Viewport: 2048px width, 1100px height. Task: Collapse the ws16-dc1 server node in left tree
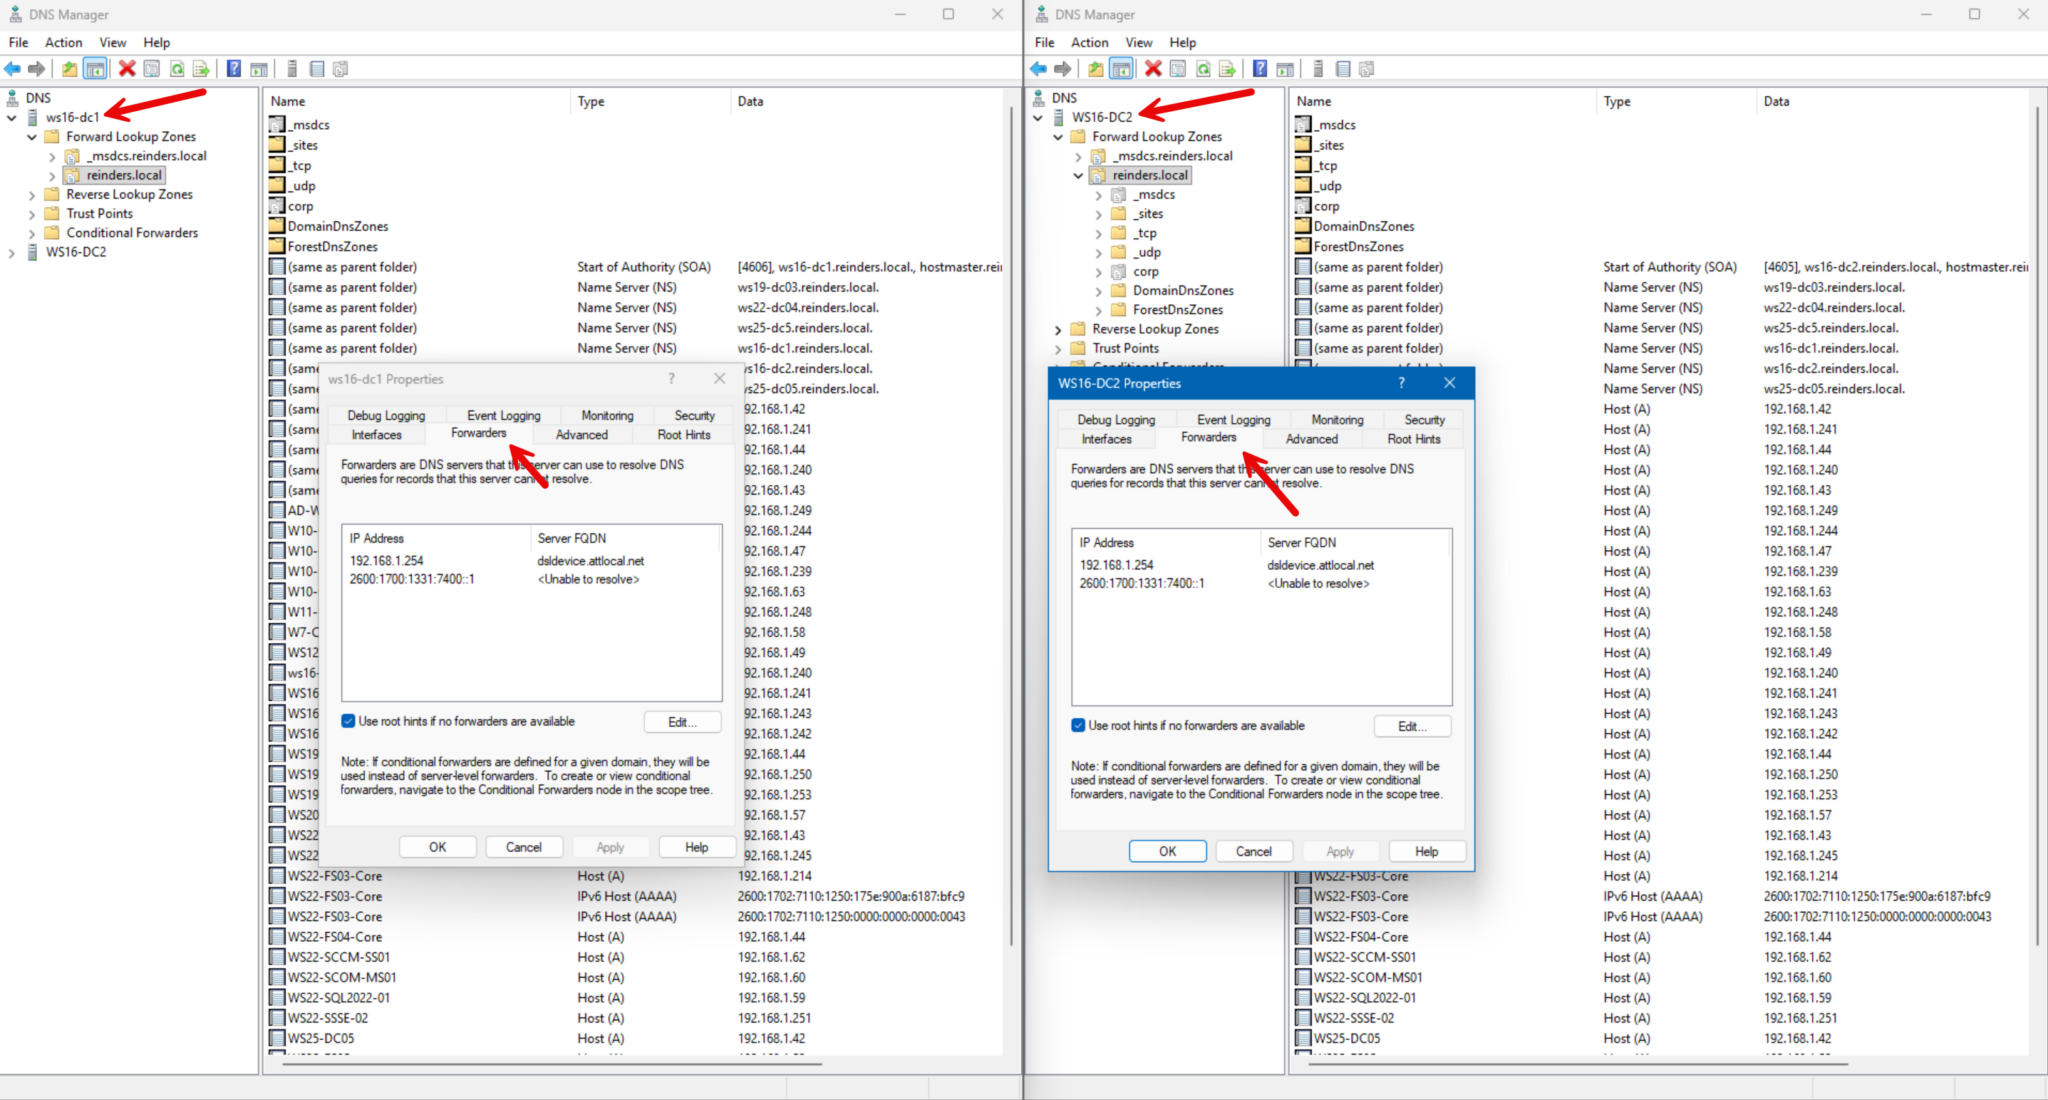pyautogui.click(x=12, y=117)
